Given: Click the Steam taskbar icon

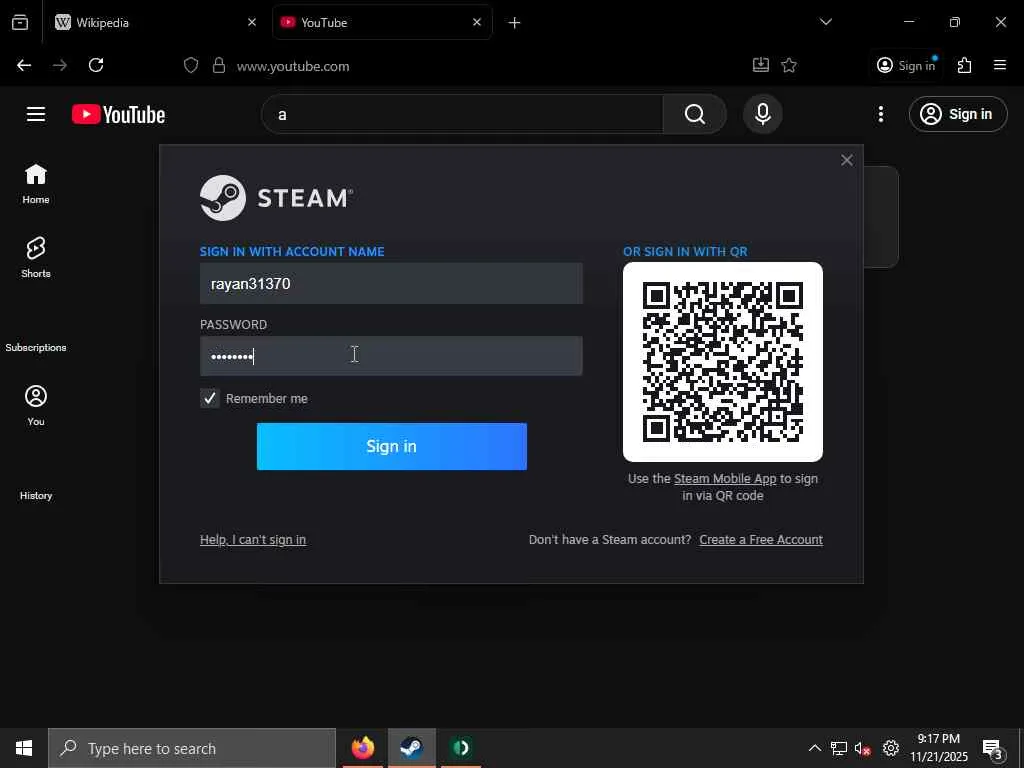Looking at the screenshot, I should pos(411,748).
